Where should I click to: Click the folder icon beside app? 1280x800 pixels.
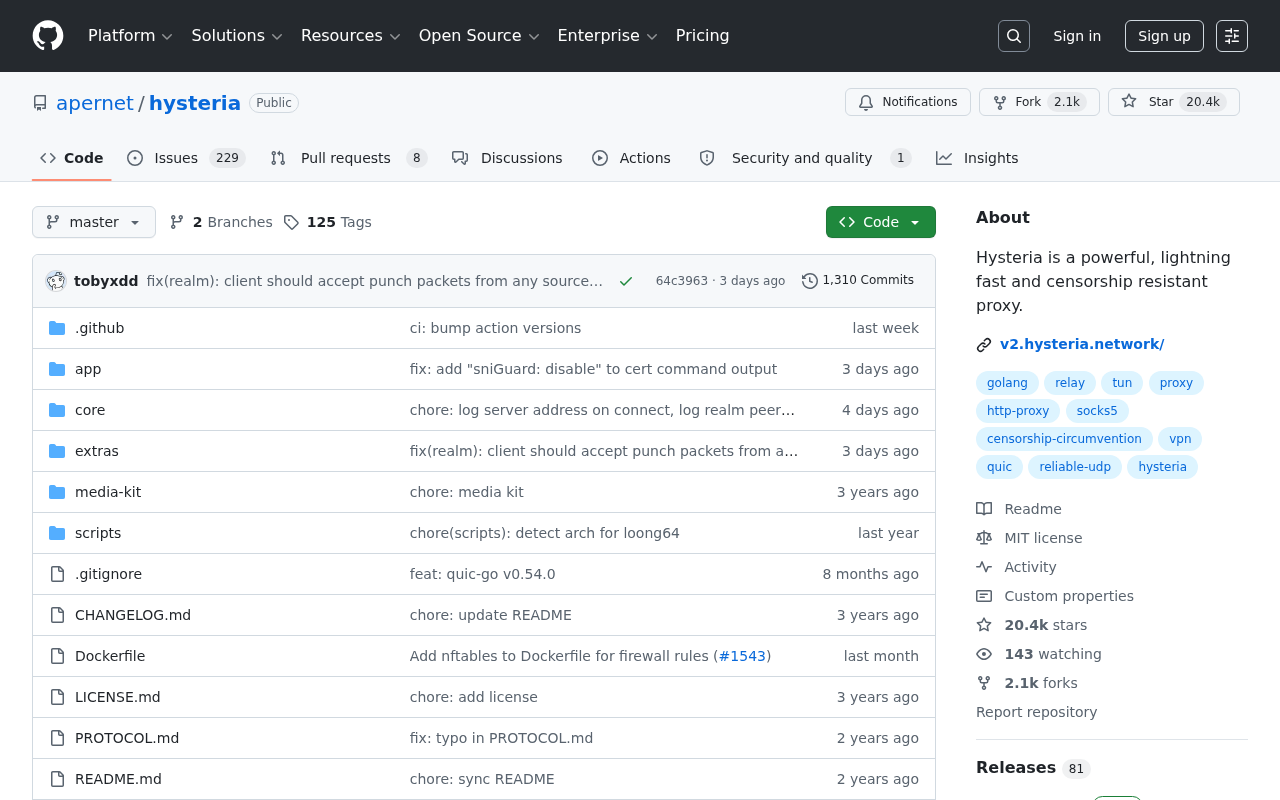[57, 369]
